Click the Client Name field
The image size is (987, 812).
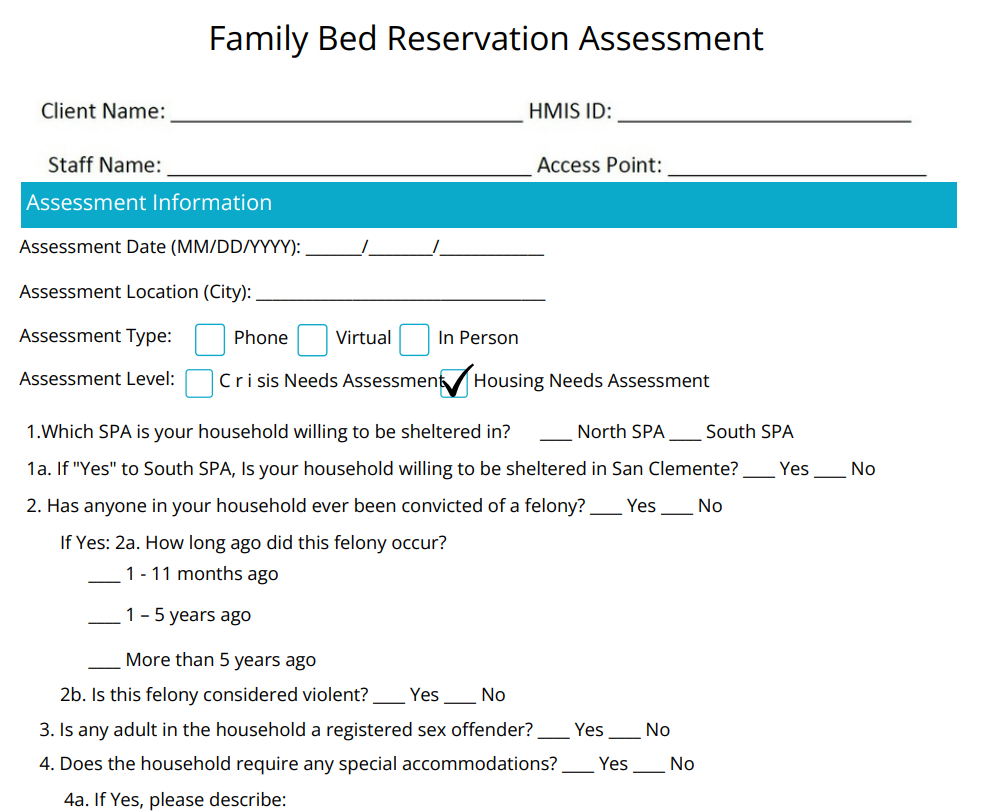tap(346, 112)
